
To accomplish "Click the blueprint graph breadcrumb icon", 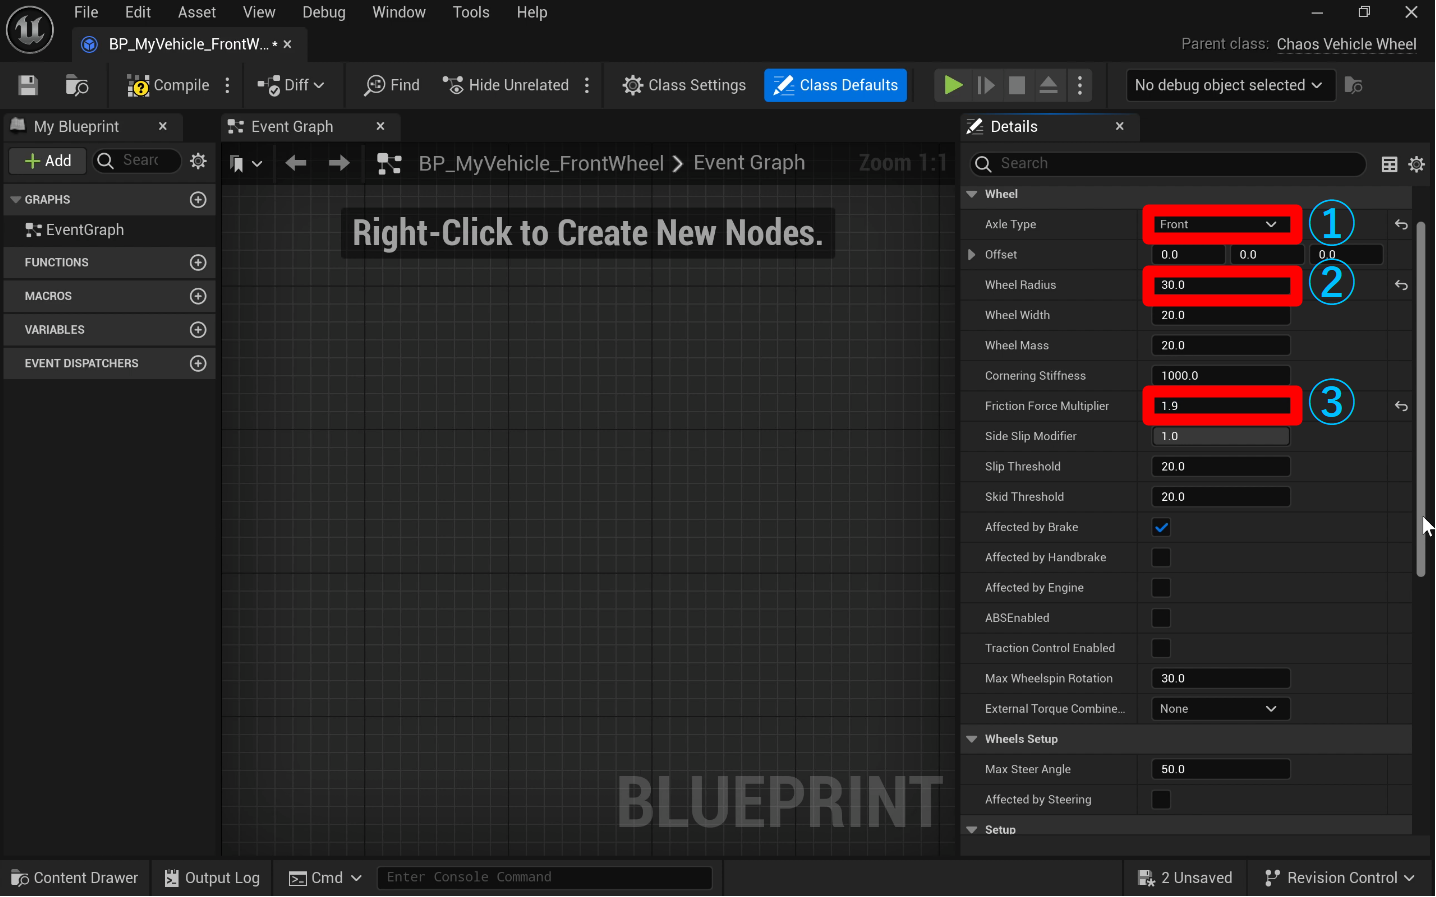I will (x=389, y=163).
